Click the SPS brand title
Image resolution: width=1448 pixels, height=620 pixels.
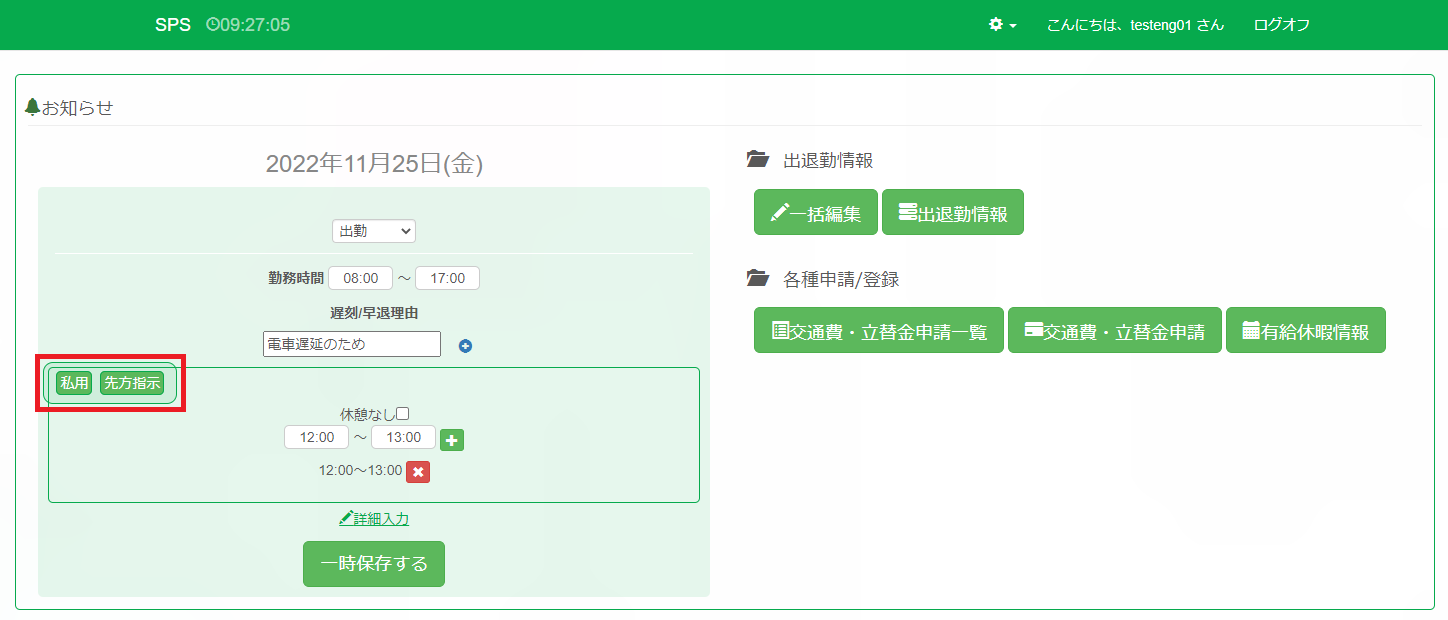tap(173, 25)
